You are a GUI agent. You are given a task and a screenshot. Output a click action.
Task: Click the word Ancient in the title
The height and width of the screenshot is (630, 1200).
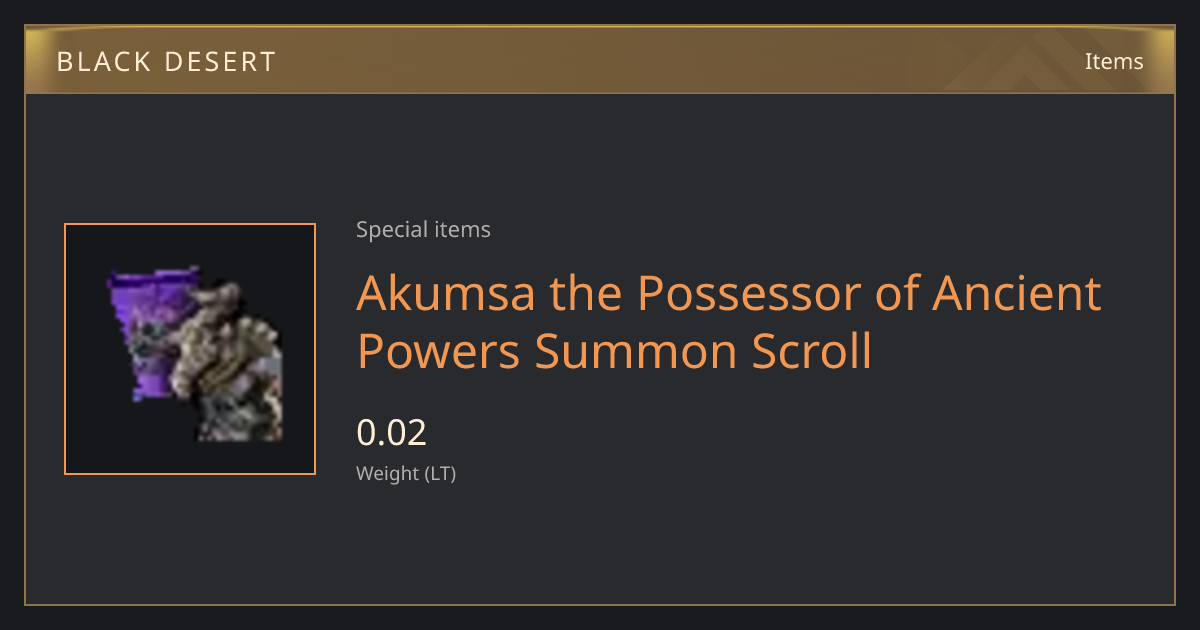click(1017, 294)
